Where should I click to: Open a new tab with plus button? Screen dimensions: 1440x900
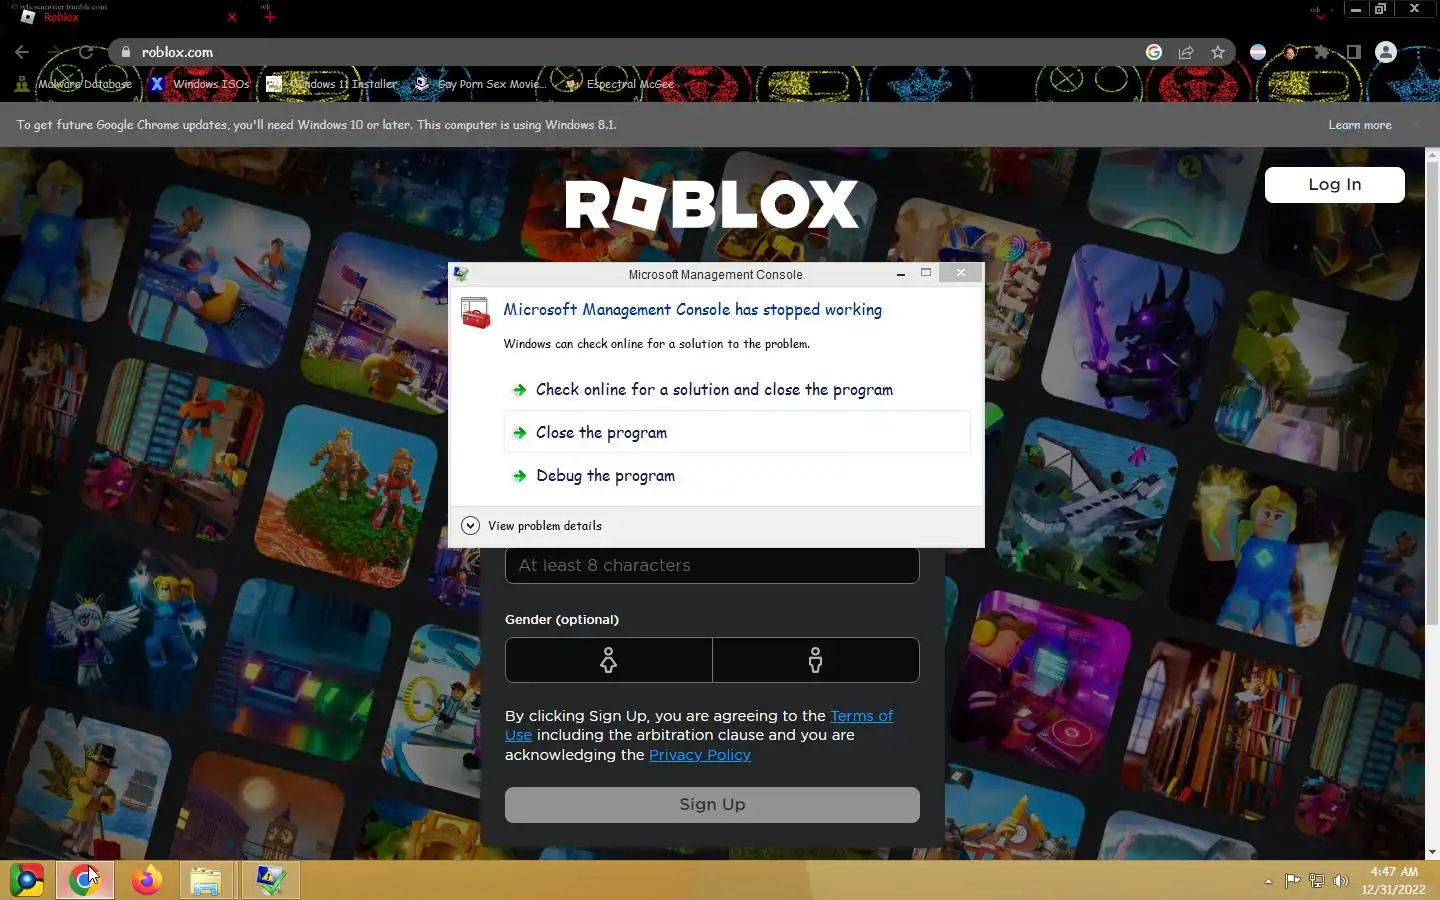pos(269,17)
